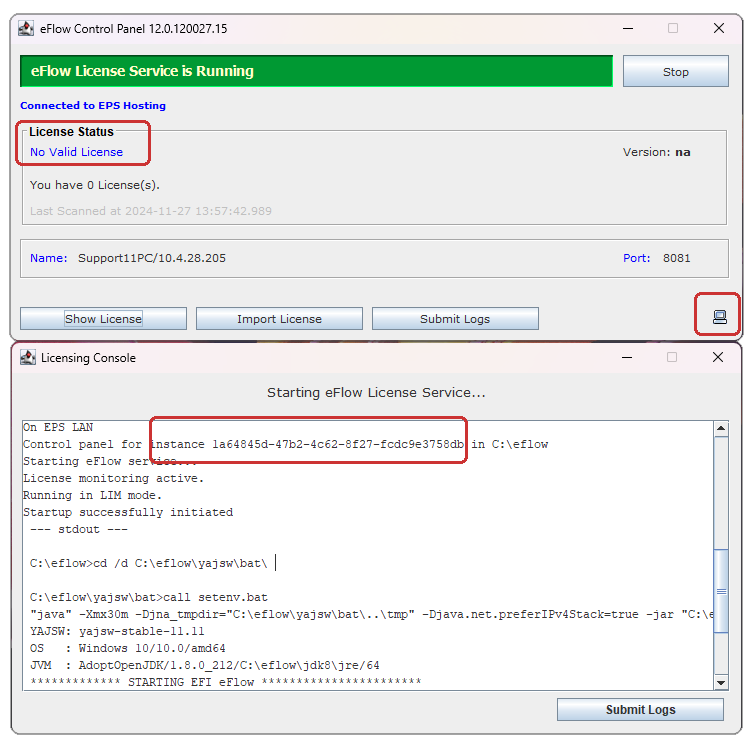The image size is (755, 745).
Task: Close the eFlow Control Panel window
Action: [x=719, y=28]
